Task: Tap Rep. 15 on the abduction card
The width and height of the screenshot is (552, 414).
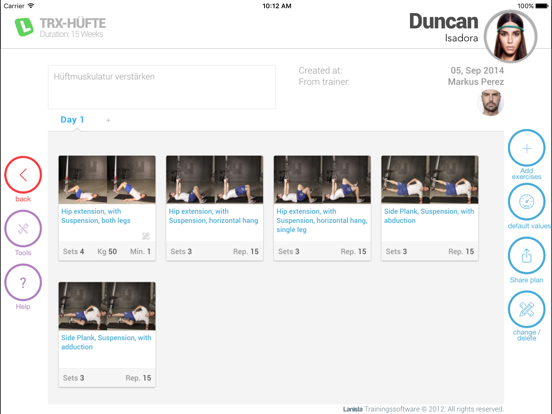Action: click(461, 251)
